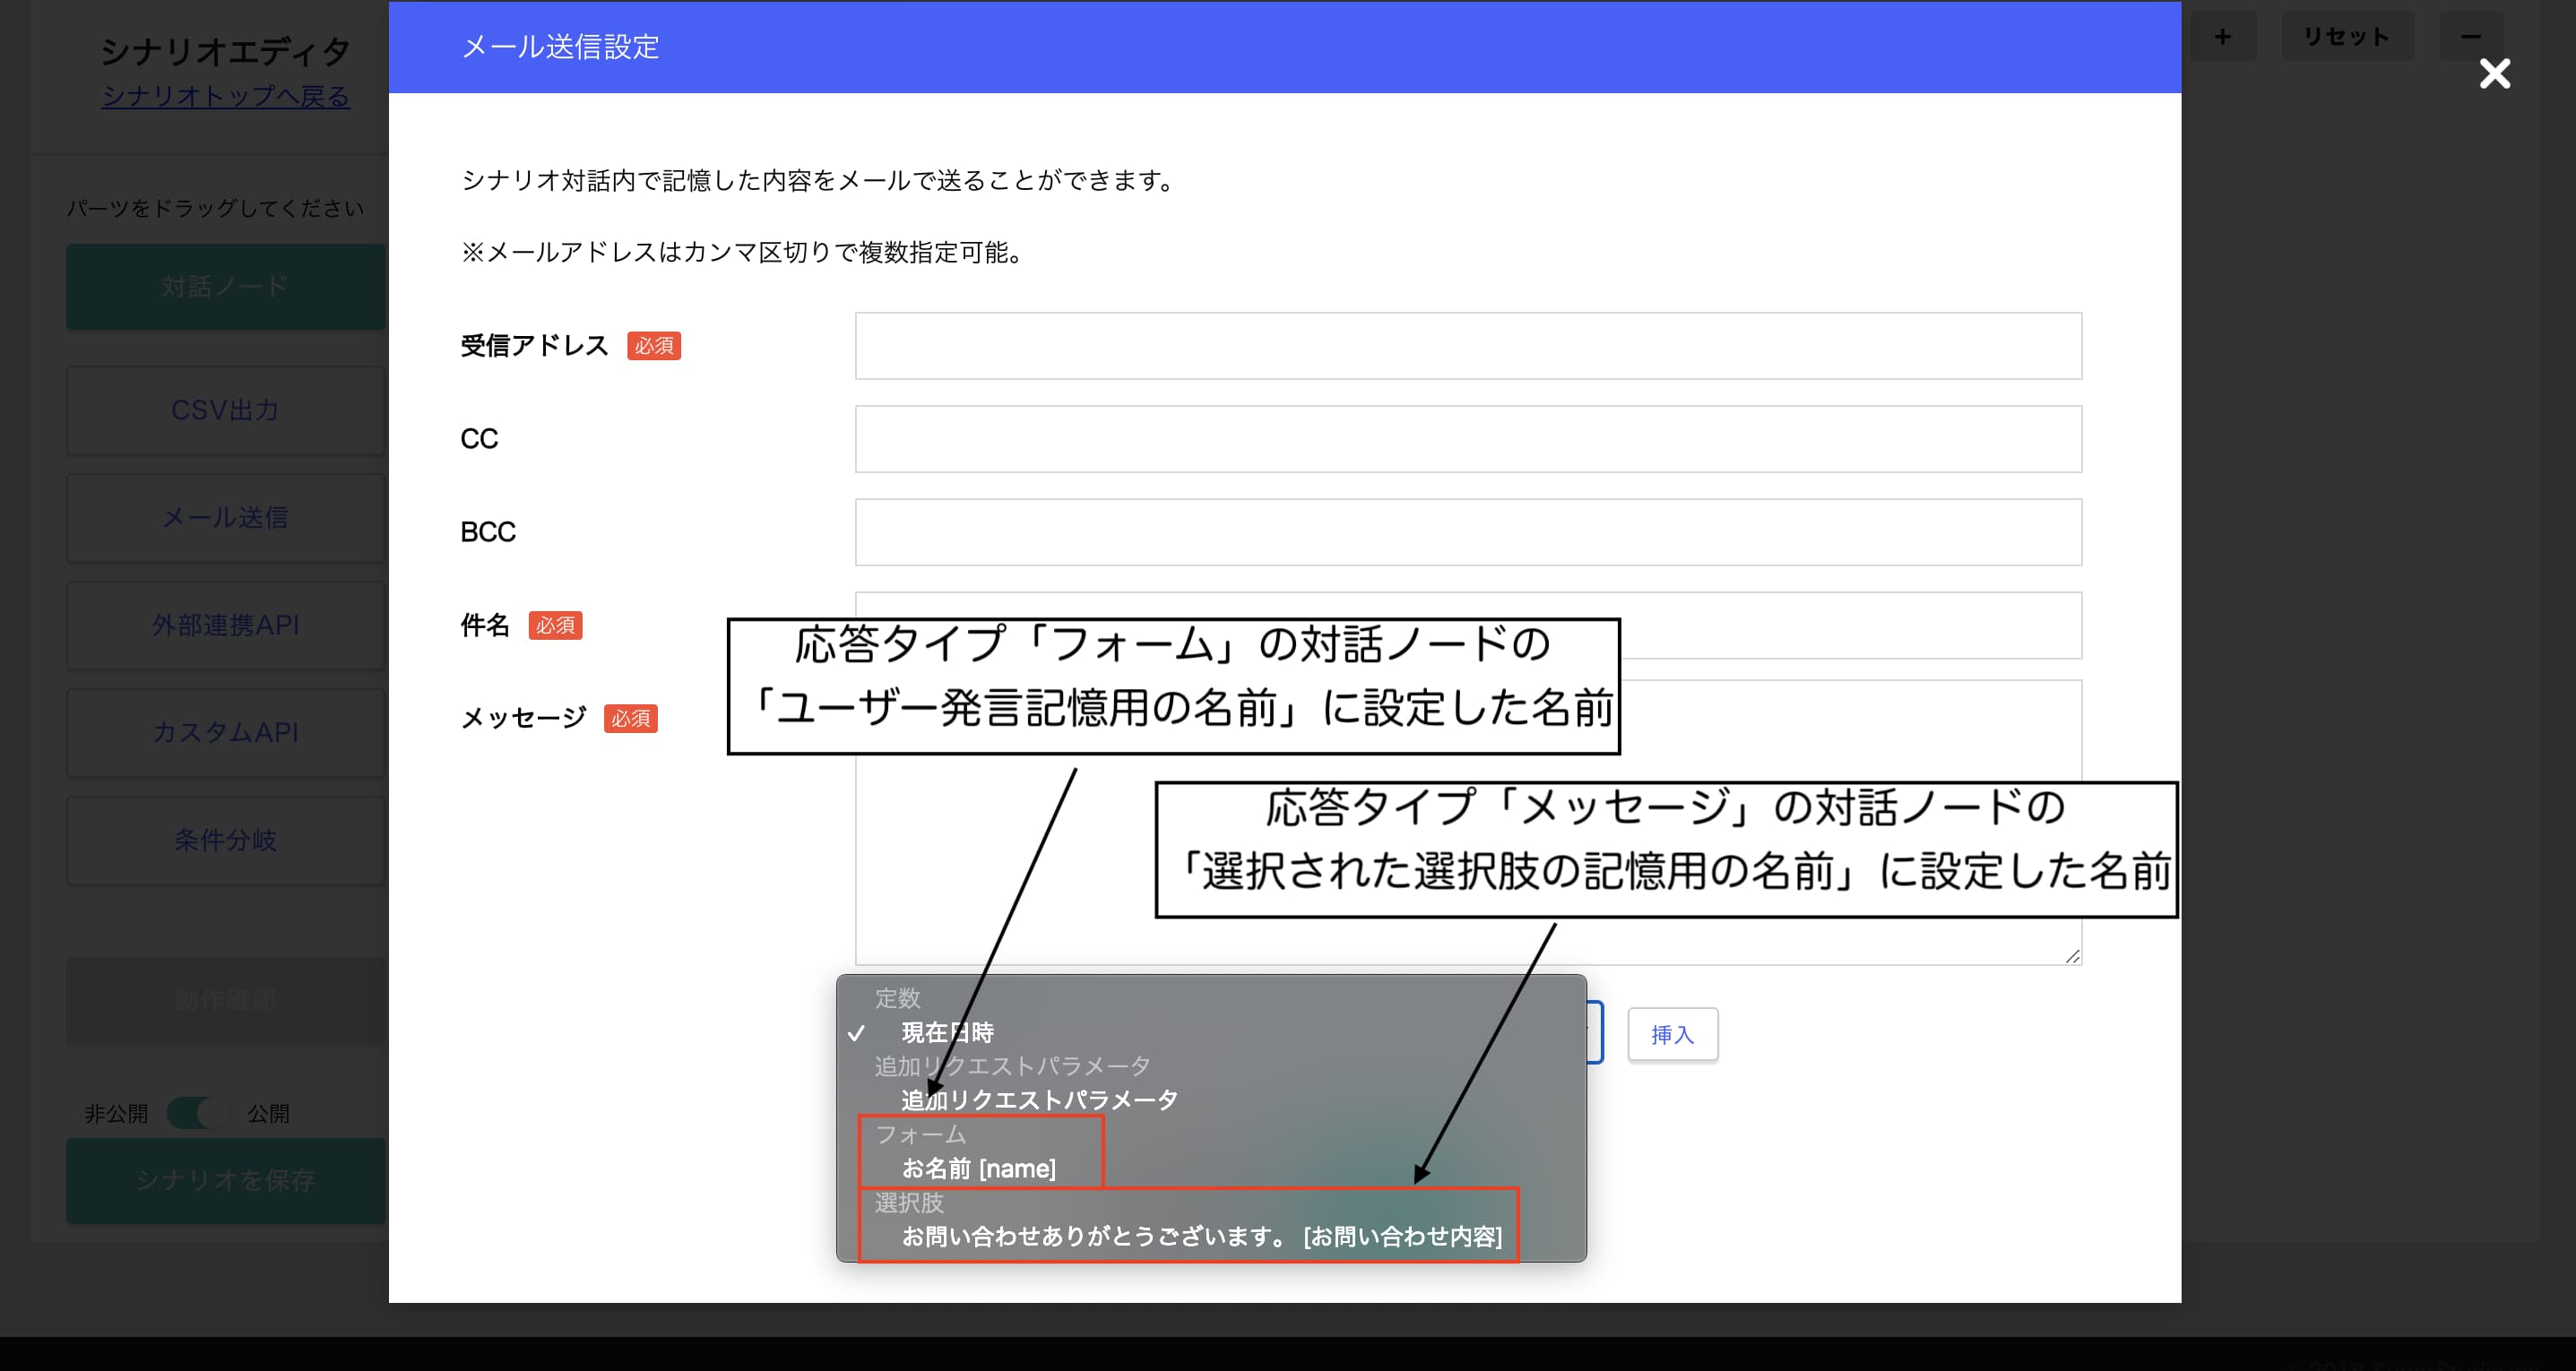Click the minus zoom-out button
2576x1371 pixels.
coord(2470,37)
